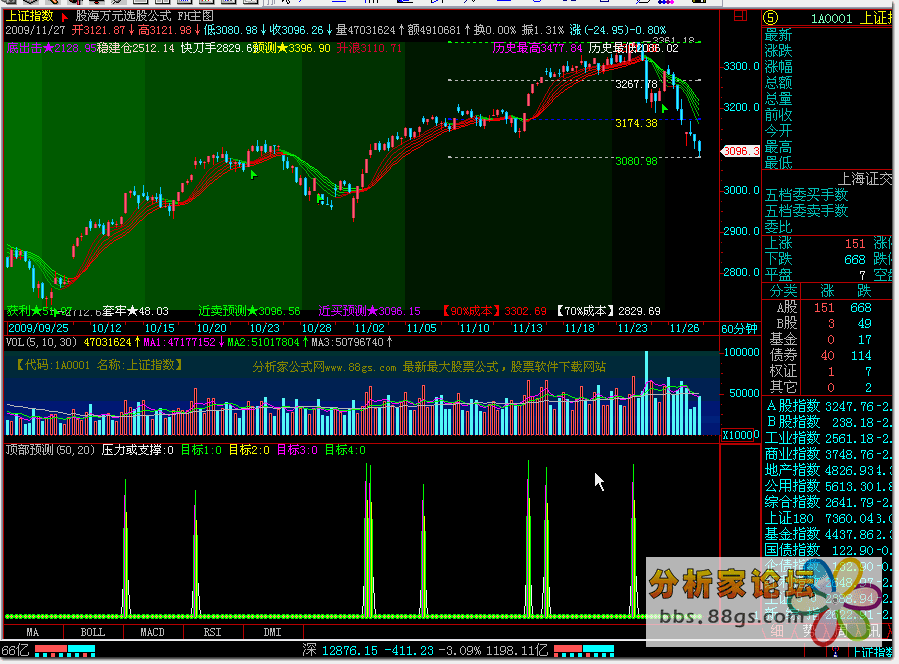
Task: Click the X10000 volume scale label
Action: tap(739, 435)
